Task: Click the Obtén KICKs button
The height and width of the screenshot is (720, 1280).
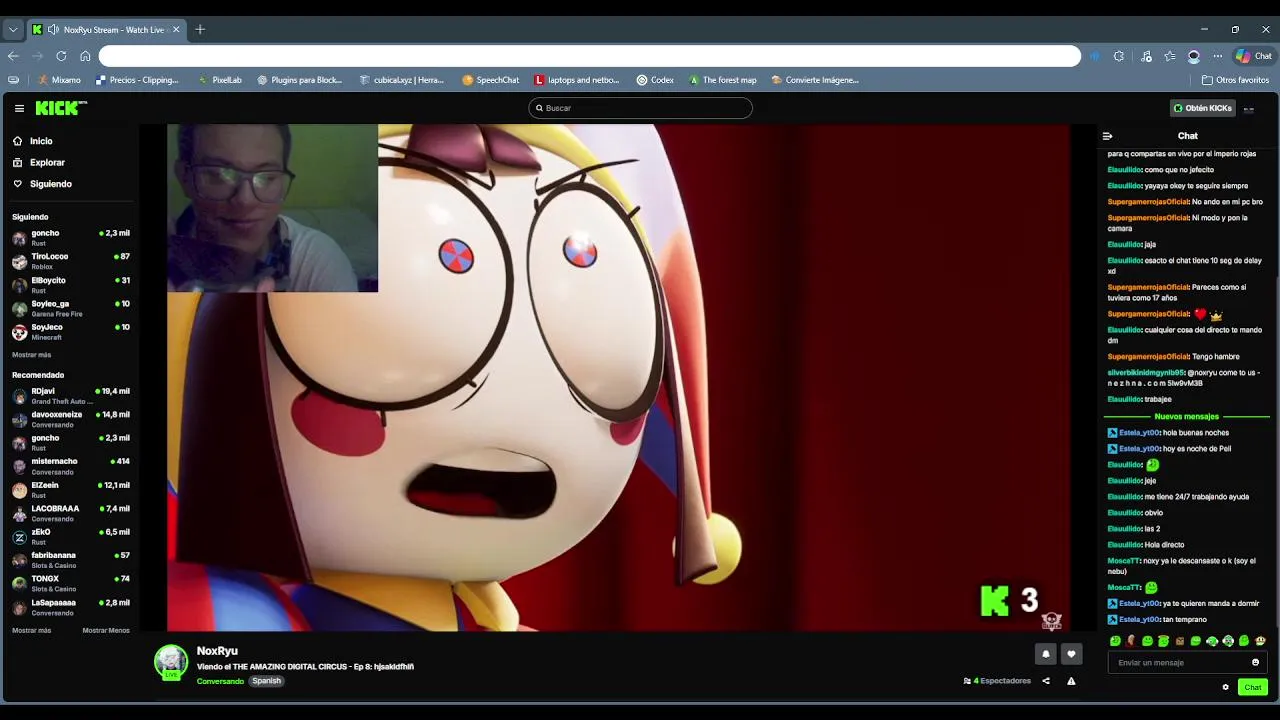Action: pos(1203,108)
